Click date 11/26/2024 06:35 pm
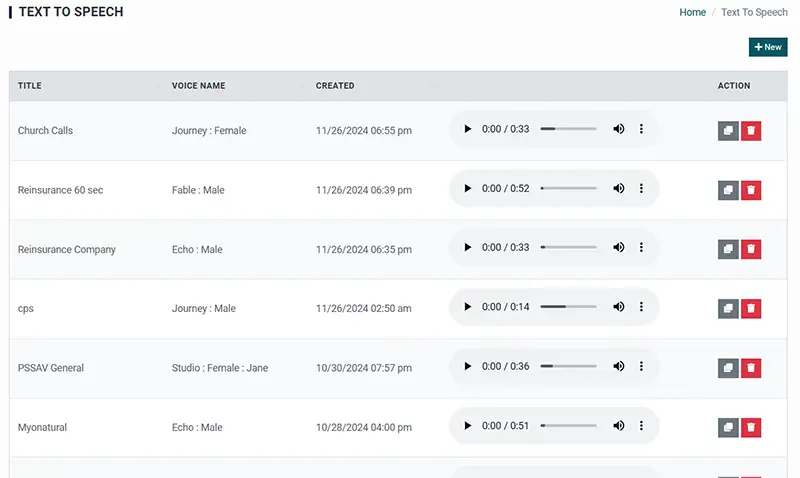This screenshot has width=800, height=478. click(x=364, y=249)
